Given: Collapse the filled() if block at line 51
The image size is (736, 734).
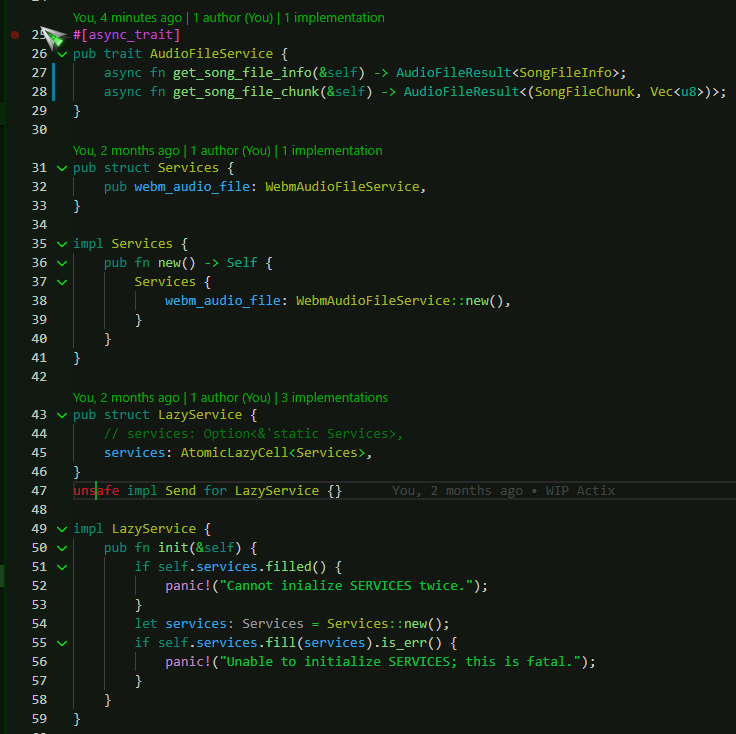Looking at the screenshot, I should [62, 567].
